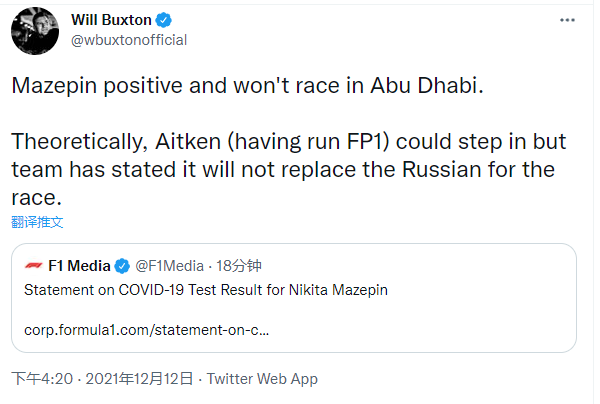The image size is (600, 404).
Task: Click the F1 logo avatar in quoted tweet
Action: [x=33, y=266]
